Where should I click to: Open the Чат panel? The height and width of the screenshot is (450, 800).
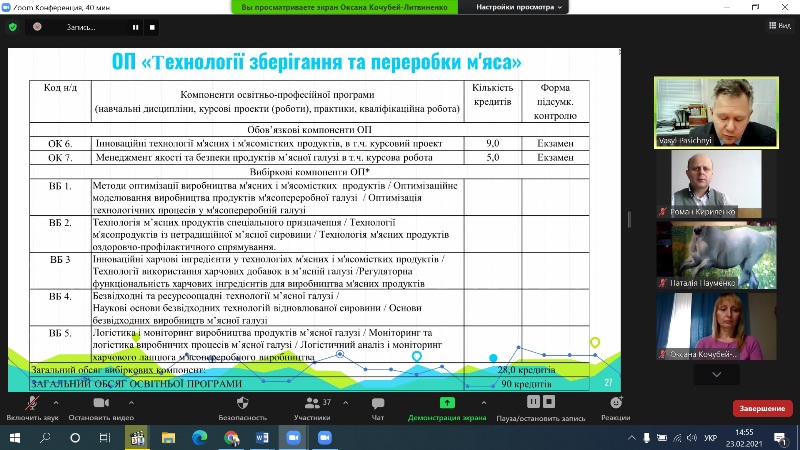[378, 408]
